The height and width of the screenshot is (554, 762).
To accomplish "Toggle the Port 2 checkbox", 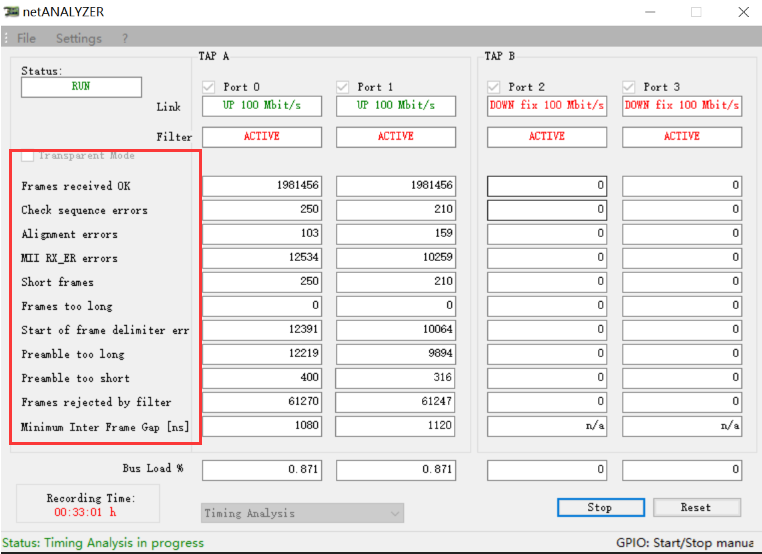I will tap(494, 87).
